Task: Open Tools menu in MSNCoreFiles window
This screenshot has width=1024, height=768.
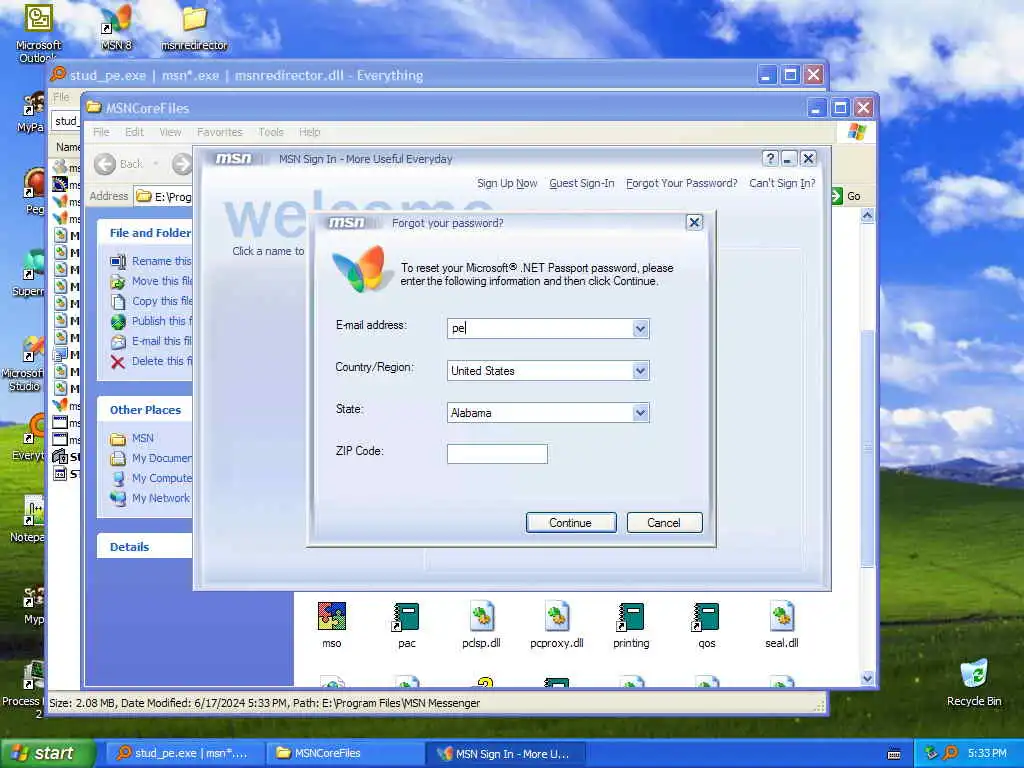Action: tap(271, 132)
